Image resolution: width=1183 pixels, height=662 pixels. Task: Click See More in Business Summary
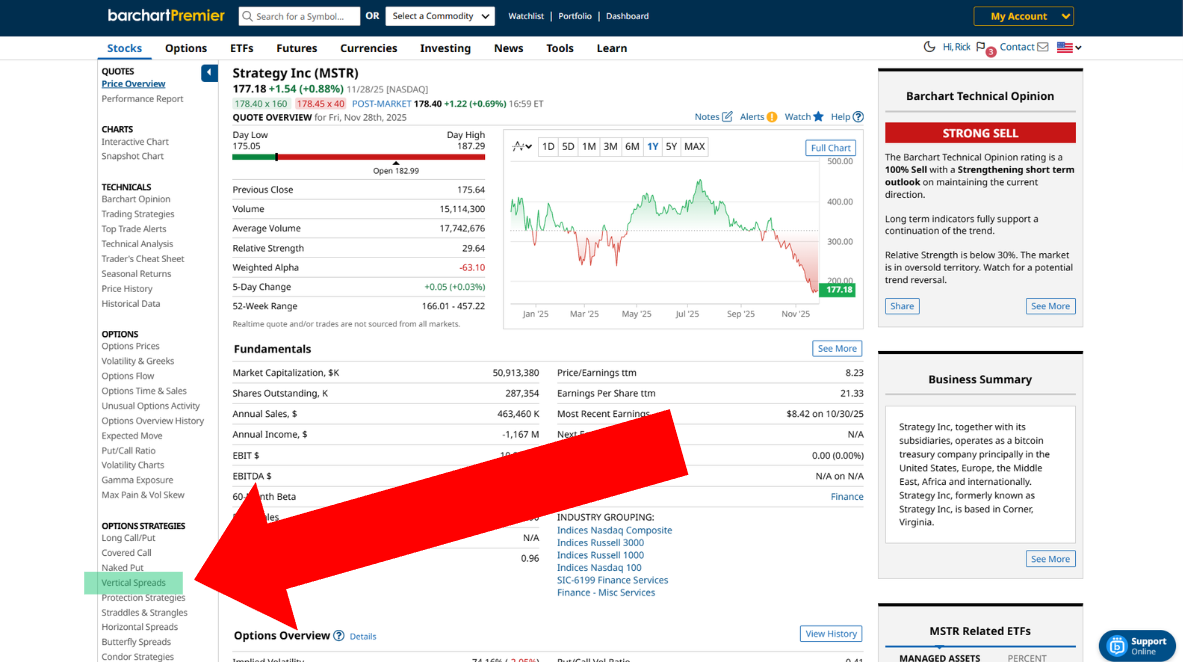tap(1050, 559)
